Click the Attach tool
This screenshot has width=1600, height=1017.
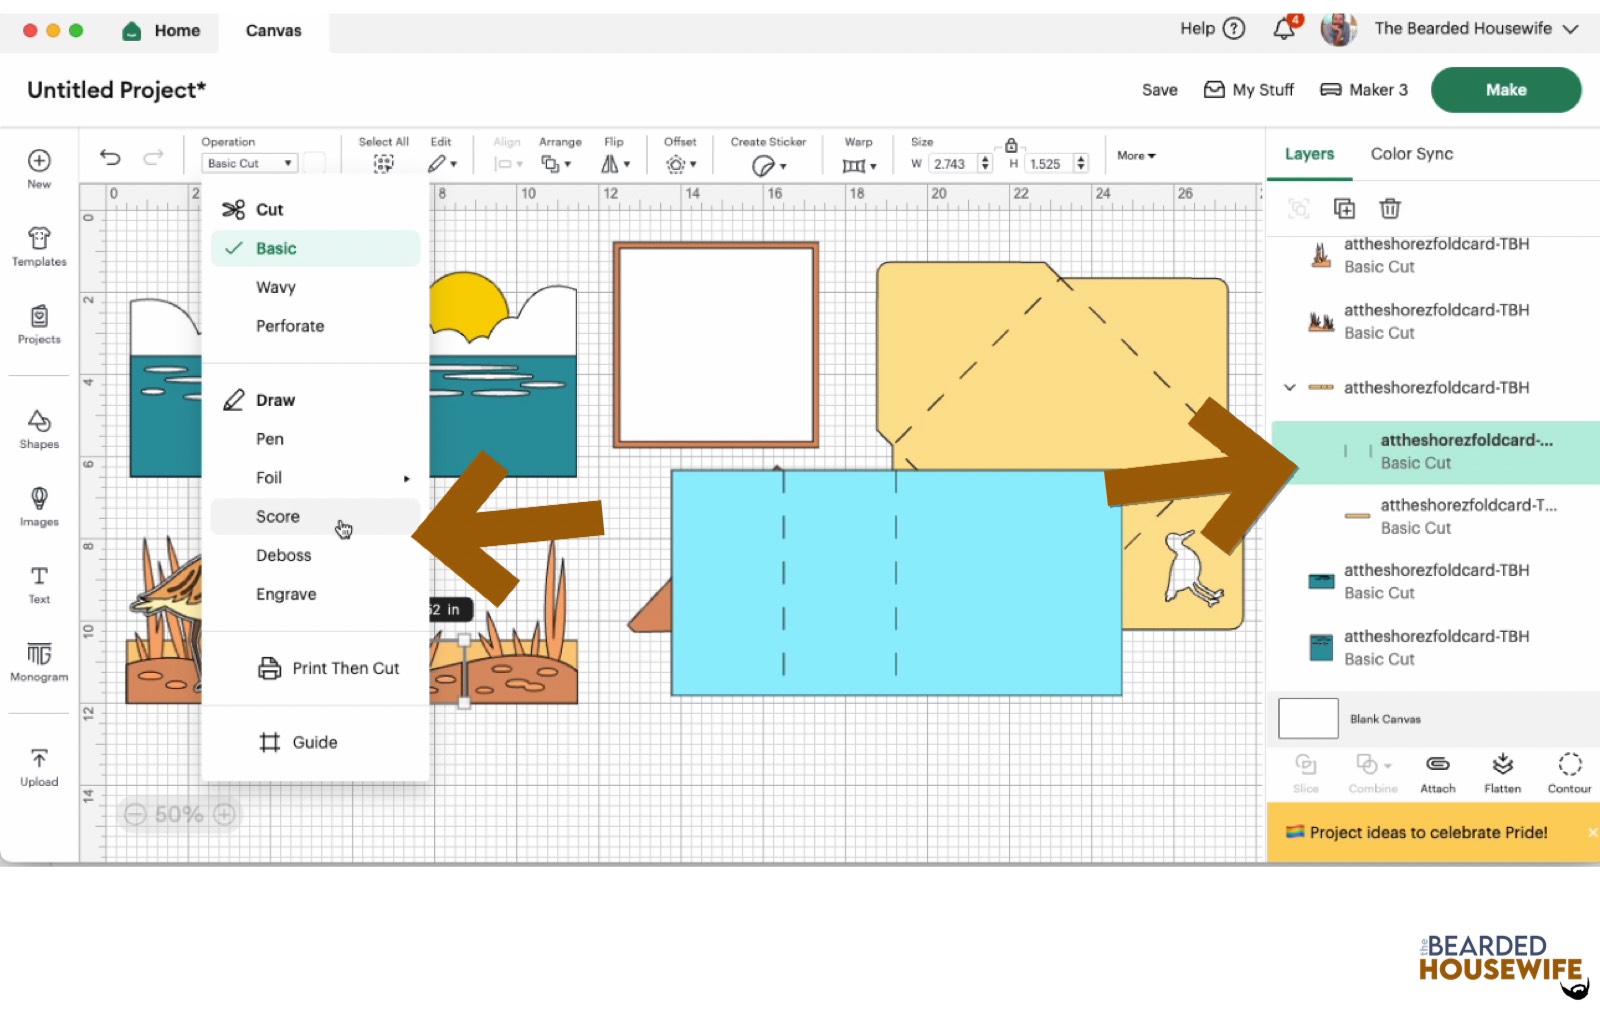[1438, 773]
